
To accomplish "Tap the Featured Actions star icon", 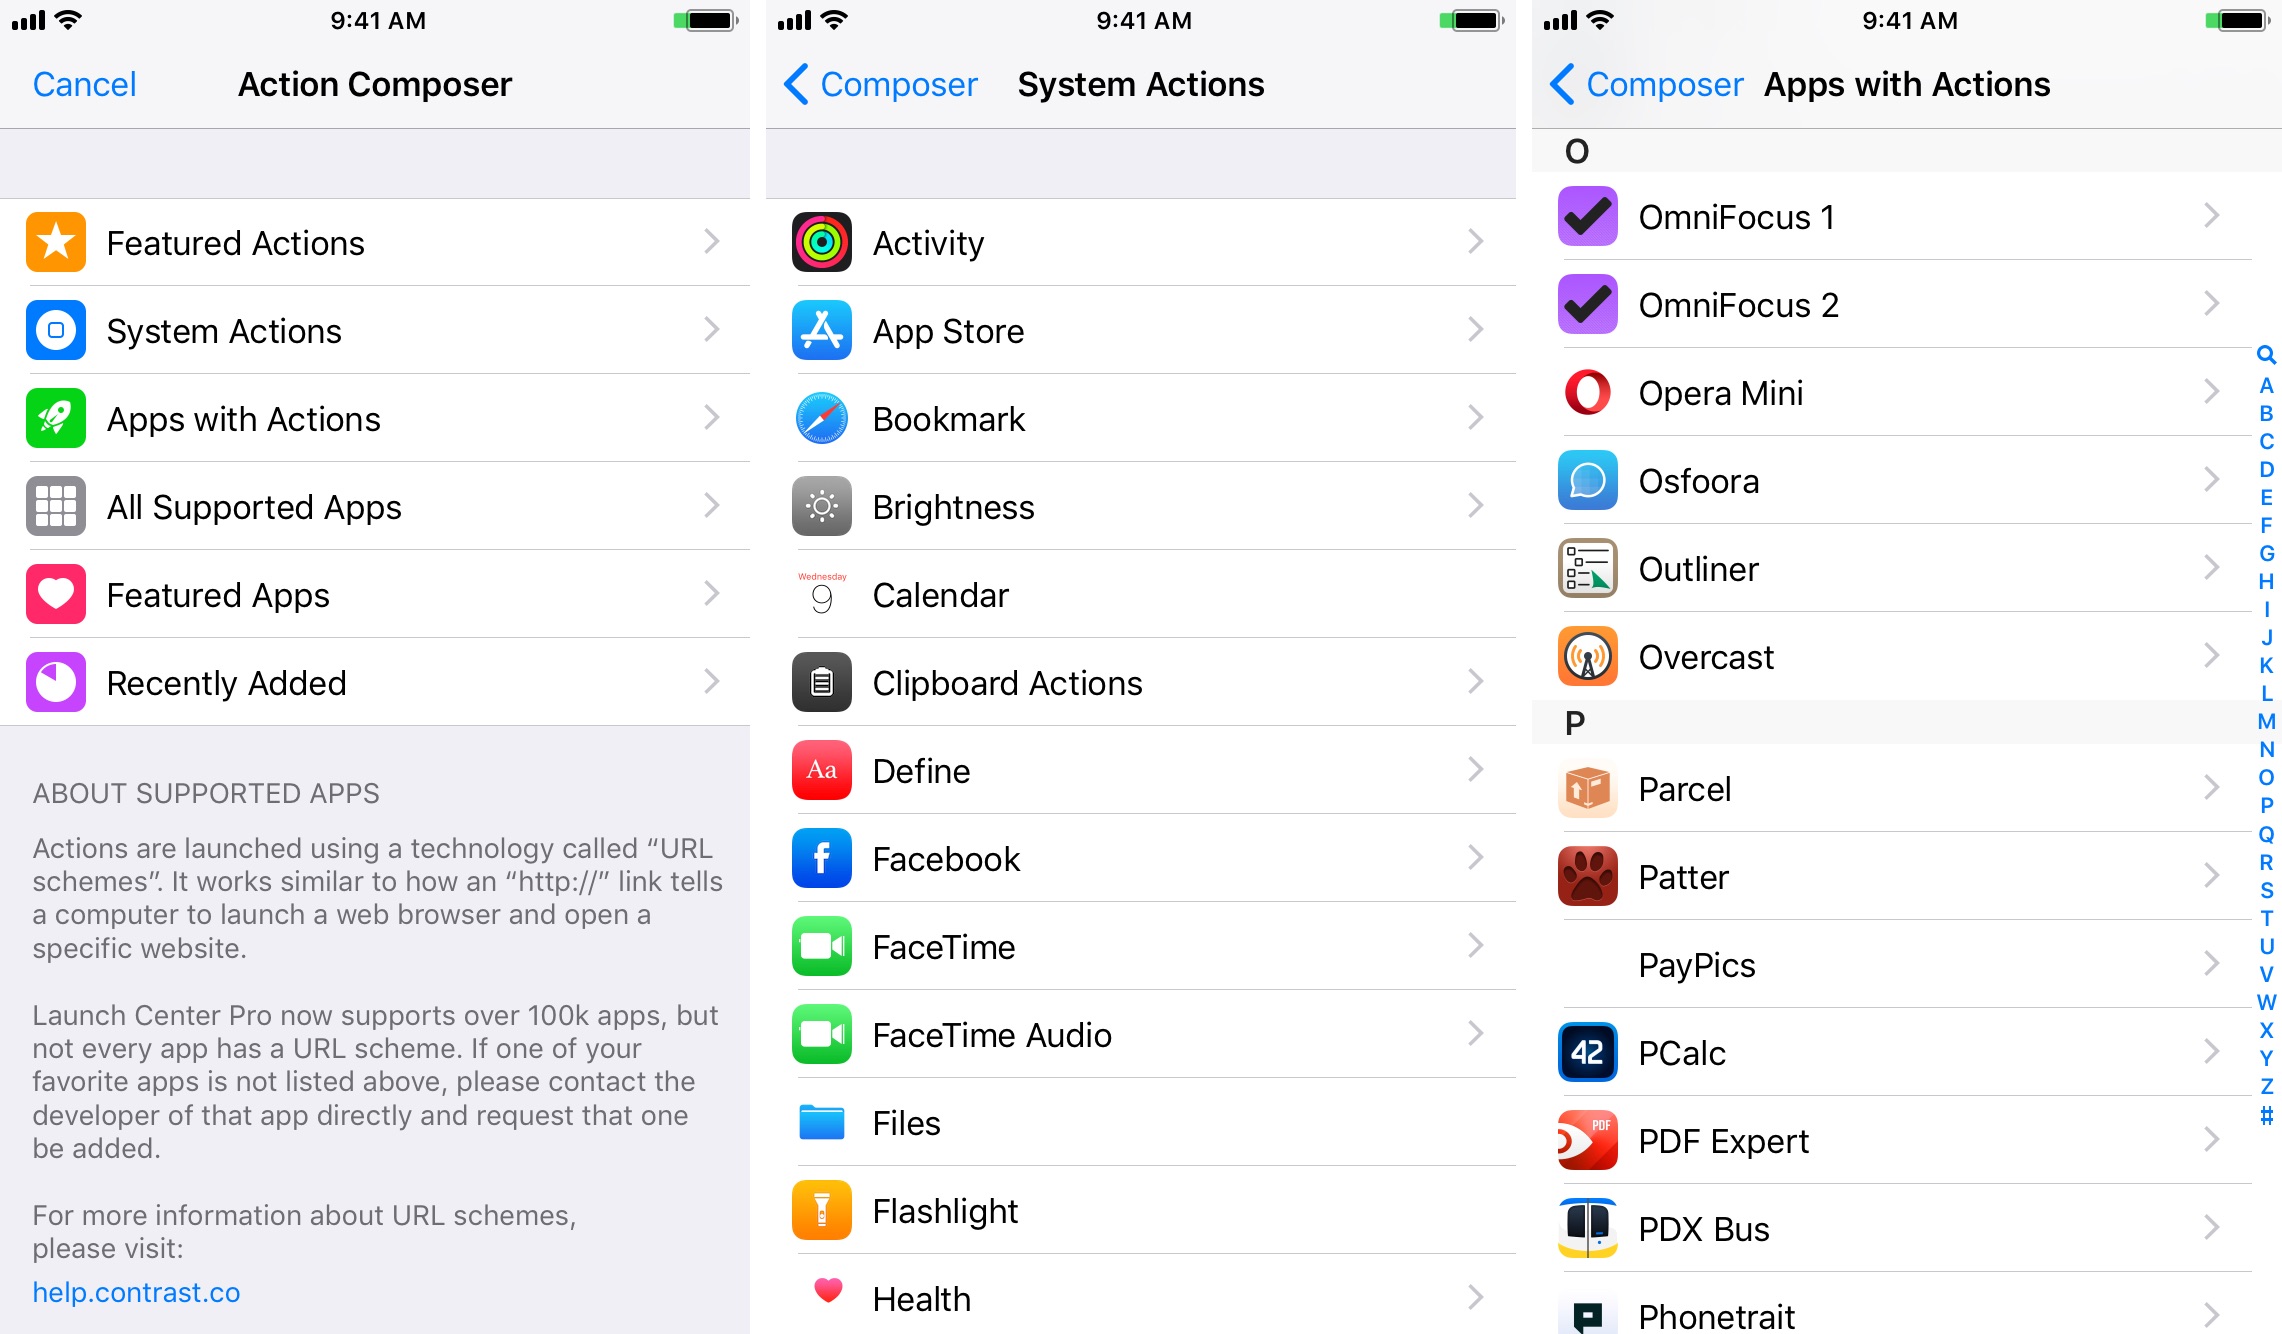I will [56, 242].
